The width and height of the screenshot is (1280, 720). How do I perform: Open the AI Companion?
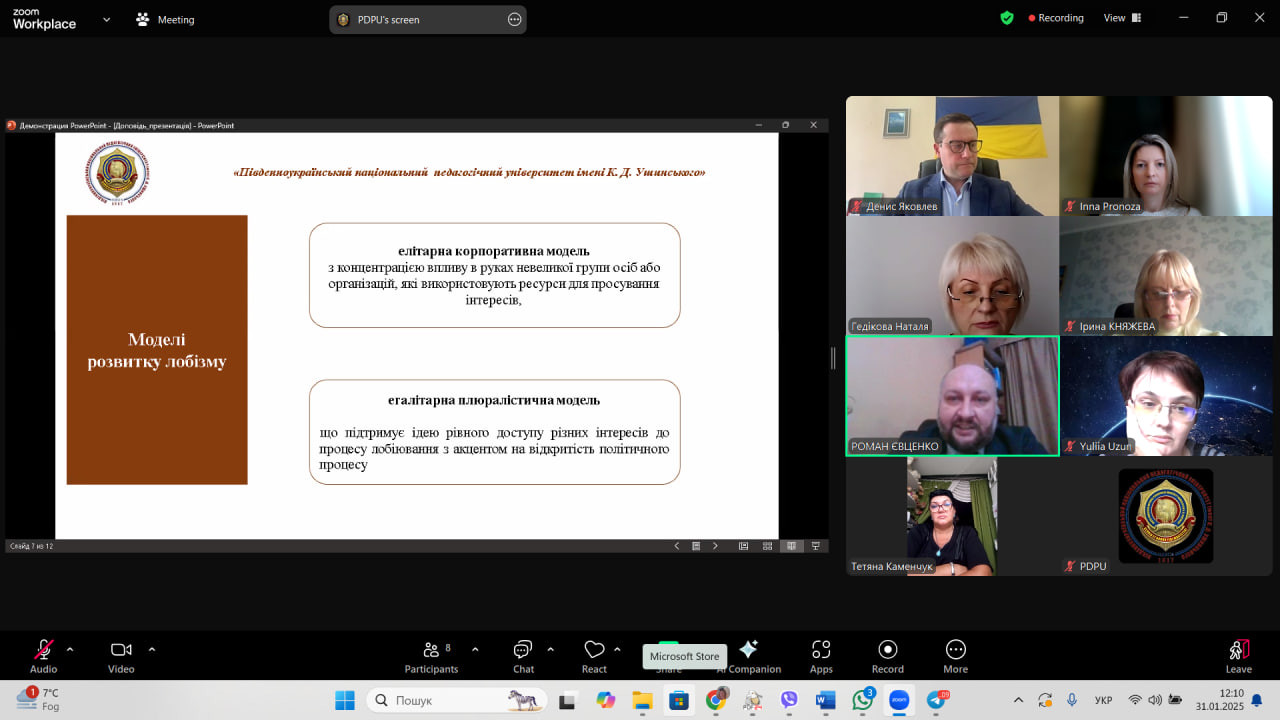pyautogui.click(x=748, y=656)
